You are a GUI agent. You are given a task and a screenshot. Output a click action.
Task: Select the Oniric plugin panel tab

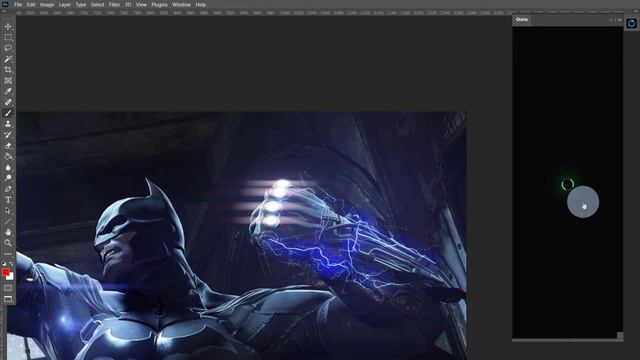tap(522, 20)
